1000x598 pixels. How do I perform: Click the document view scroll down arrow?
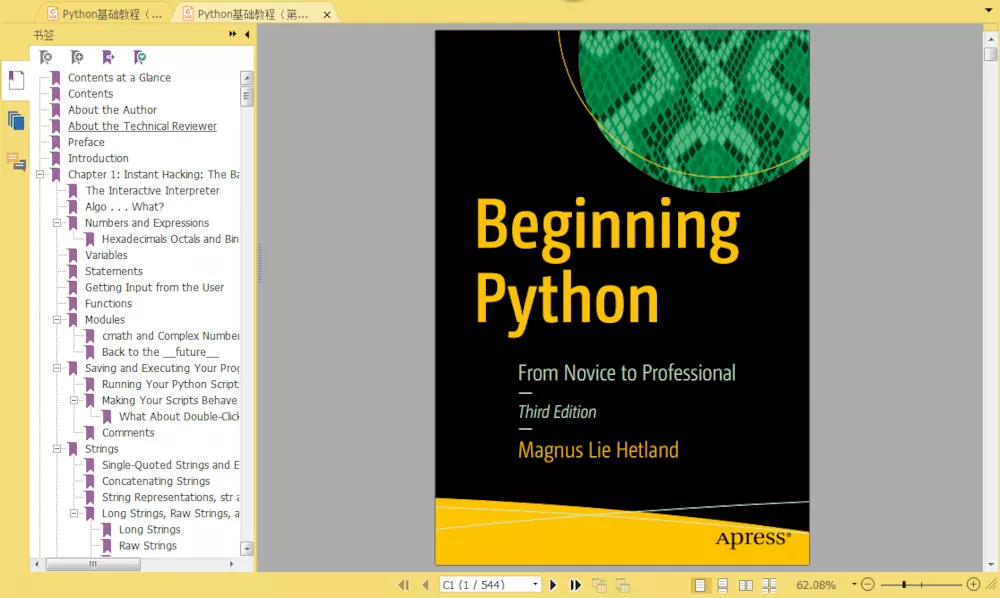(990, 565)
